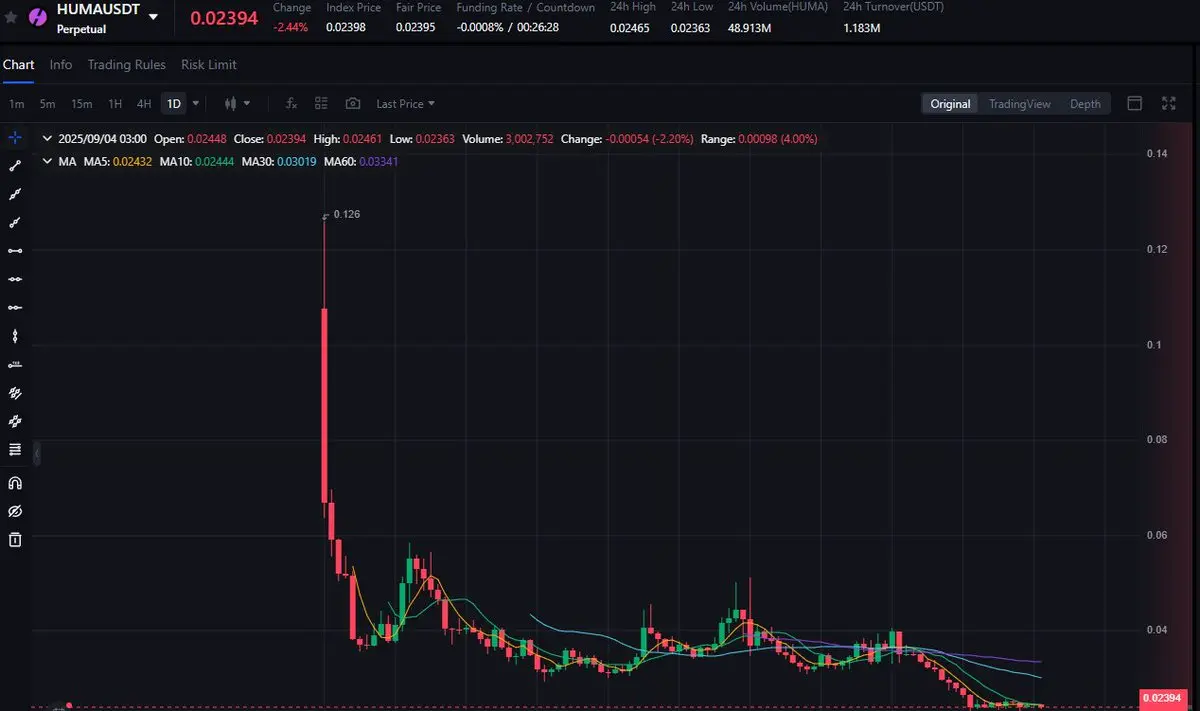Click the 0.126 high price marker

coord(347,214)
